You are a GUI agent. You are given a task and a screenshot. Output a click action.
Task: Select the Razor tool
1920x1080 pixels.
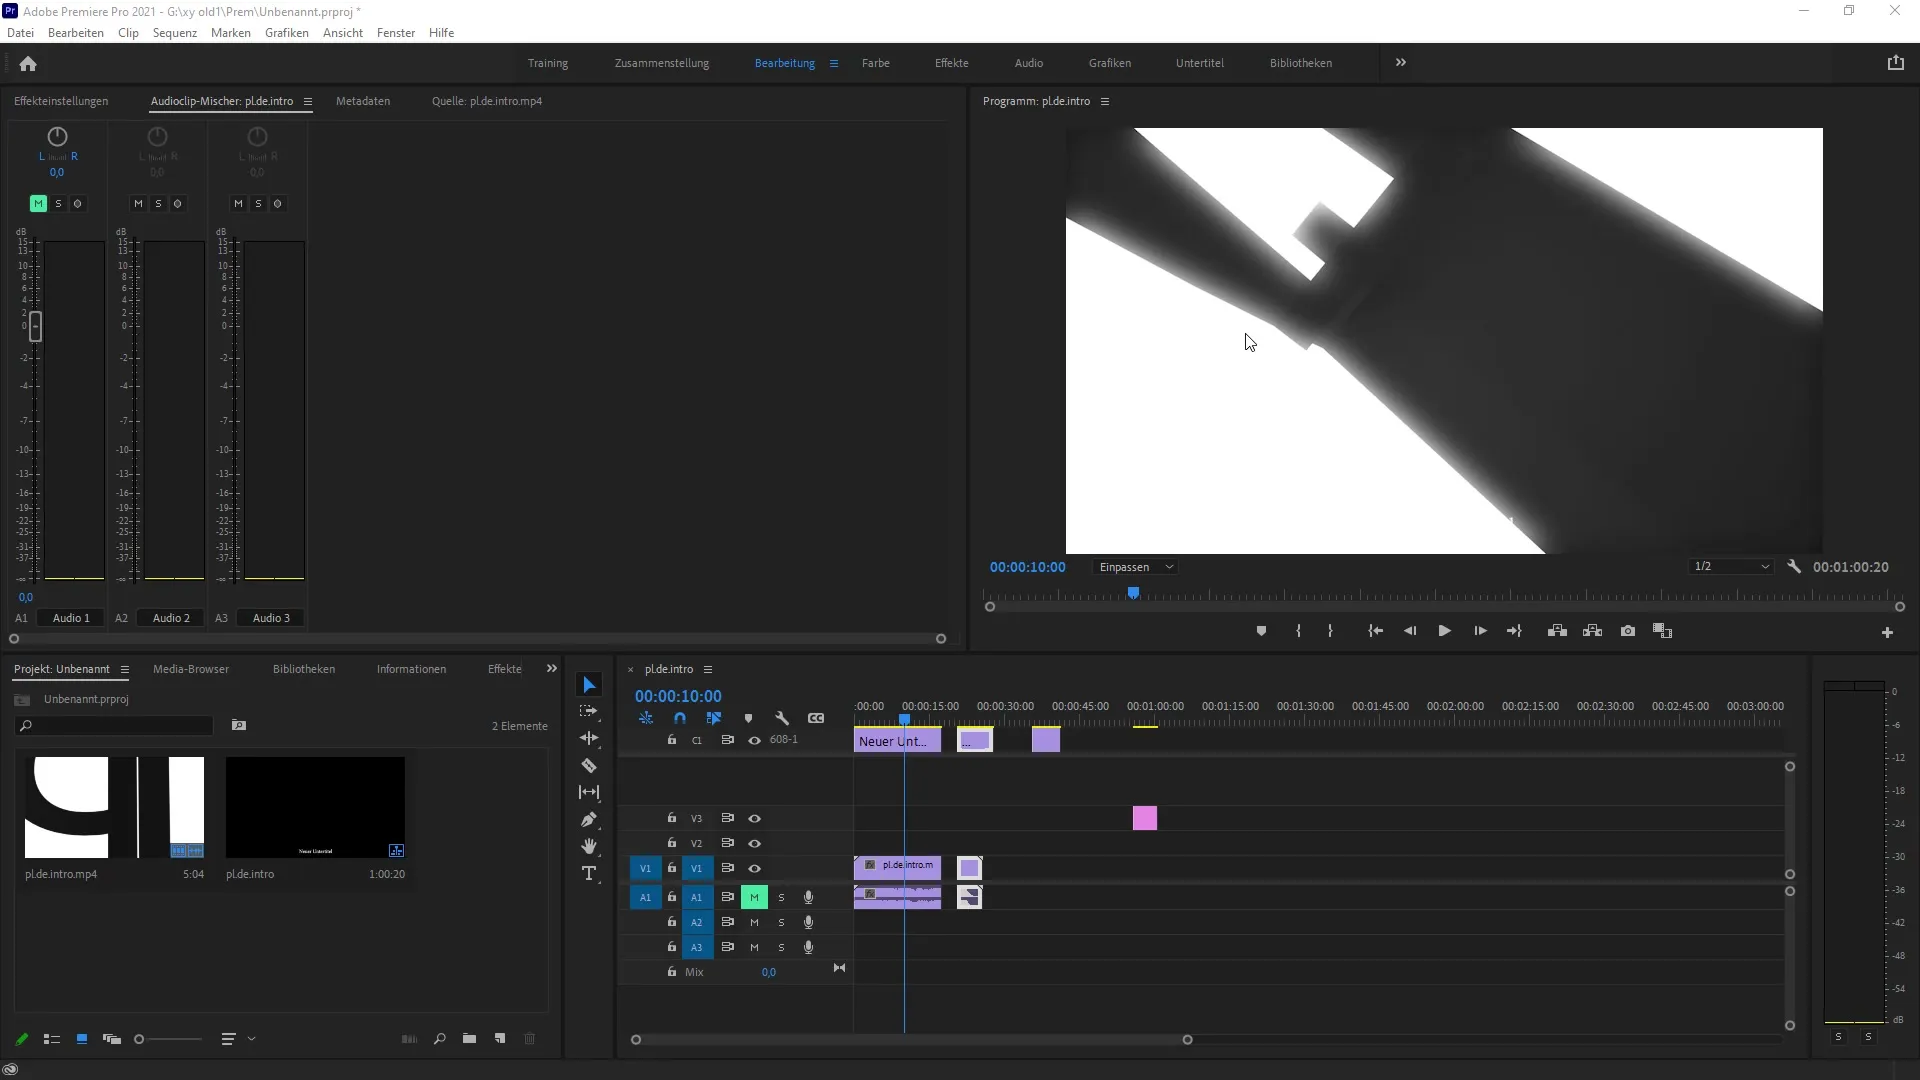tap(589, 766)
